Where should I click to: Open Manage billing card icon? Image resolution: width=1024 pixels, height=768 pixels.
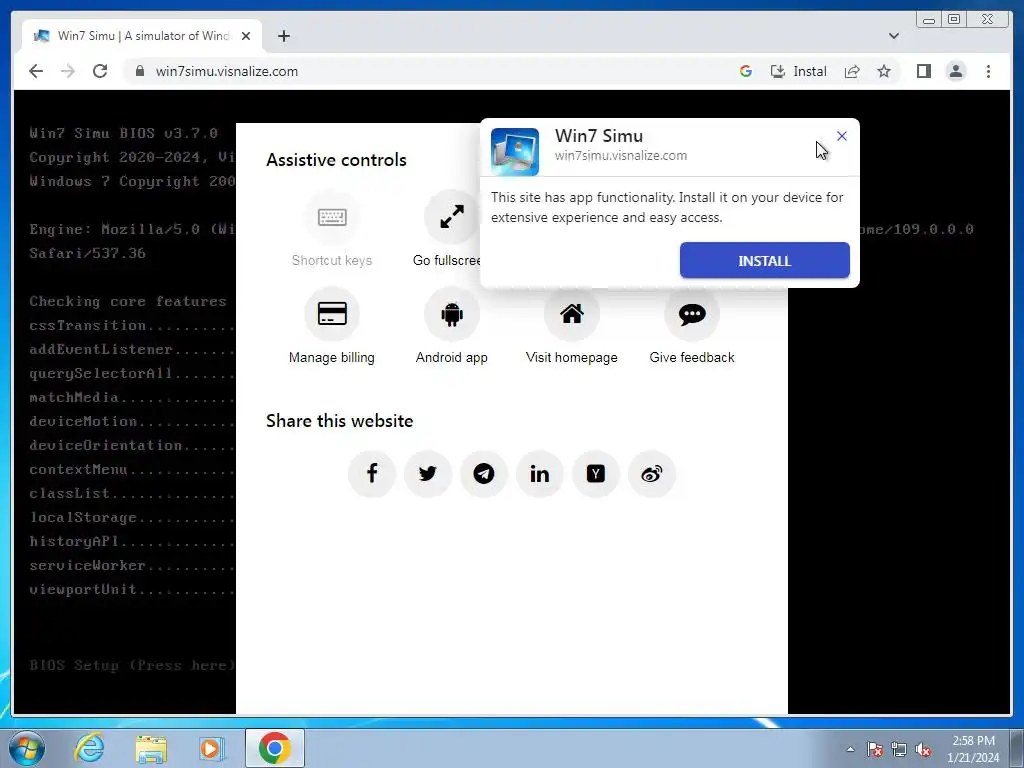pyautogui.click(x=332, y=313)
